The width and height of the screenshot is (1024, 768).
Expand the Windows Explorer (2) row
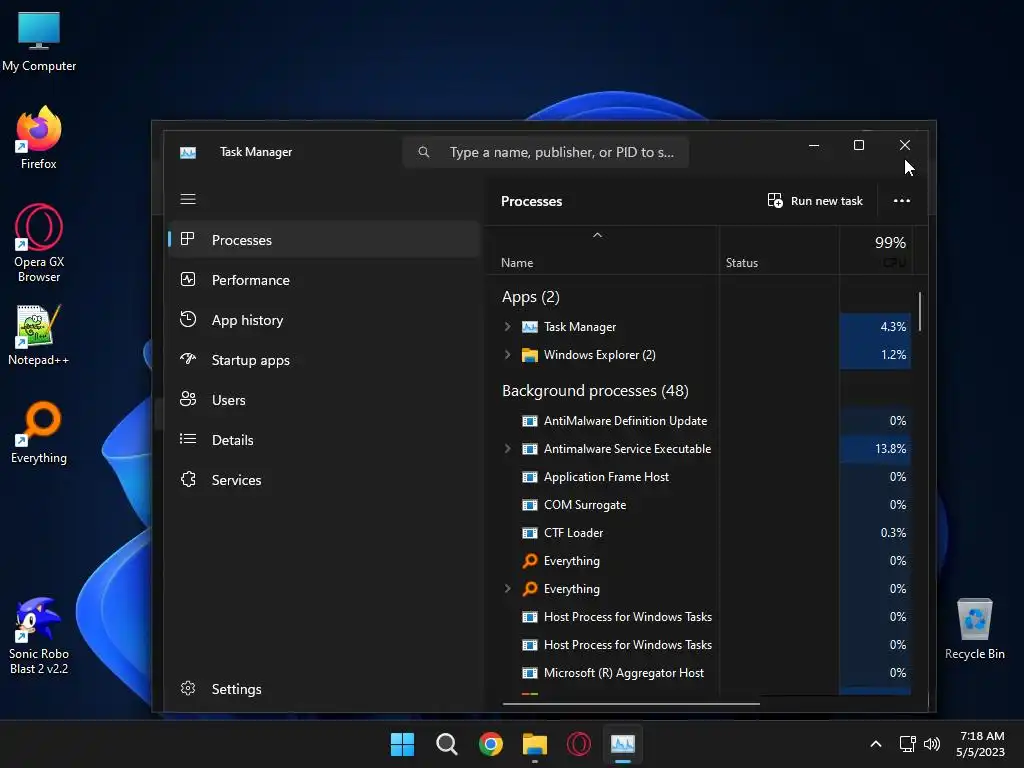507,355
